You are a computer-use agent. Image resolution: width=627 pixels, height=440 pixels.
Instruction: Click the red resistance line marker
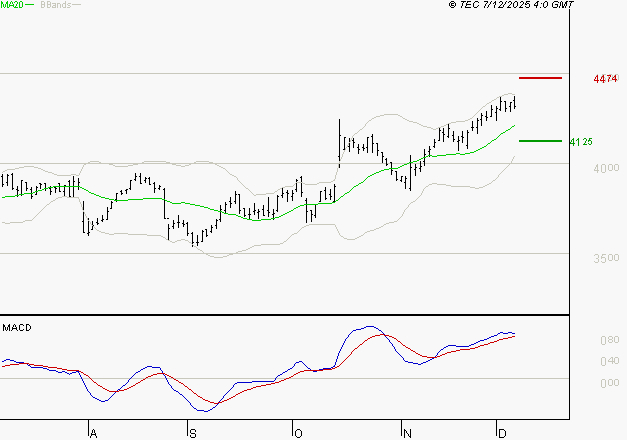(x=540, y=78)
